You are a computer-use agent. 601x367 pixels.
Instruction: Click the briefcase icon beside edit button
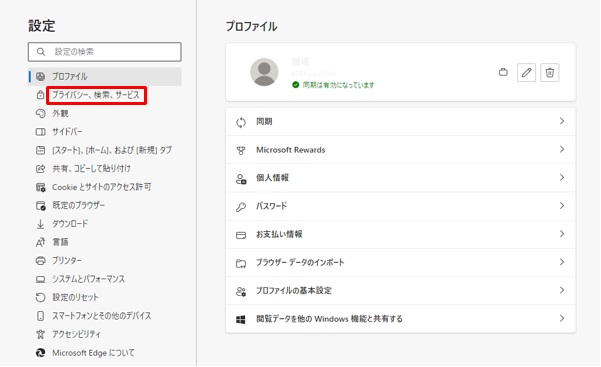[503, 72]
